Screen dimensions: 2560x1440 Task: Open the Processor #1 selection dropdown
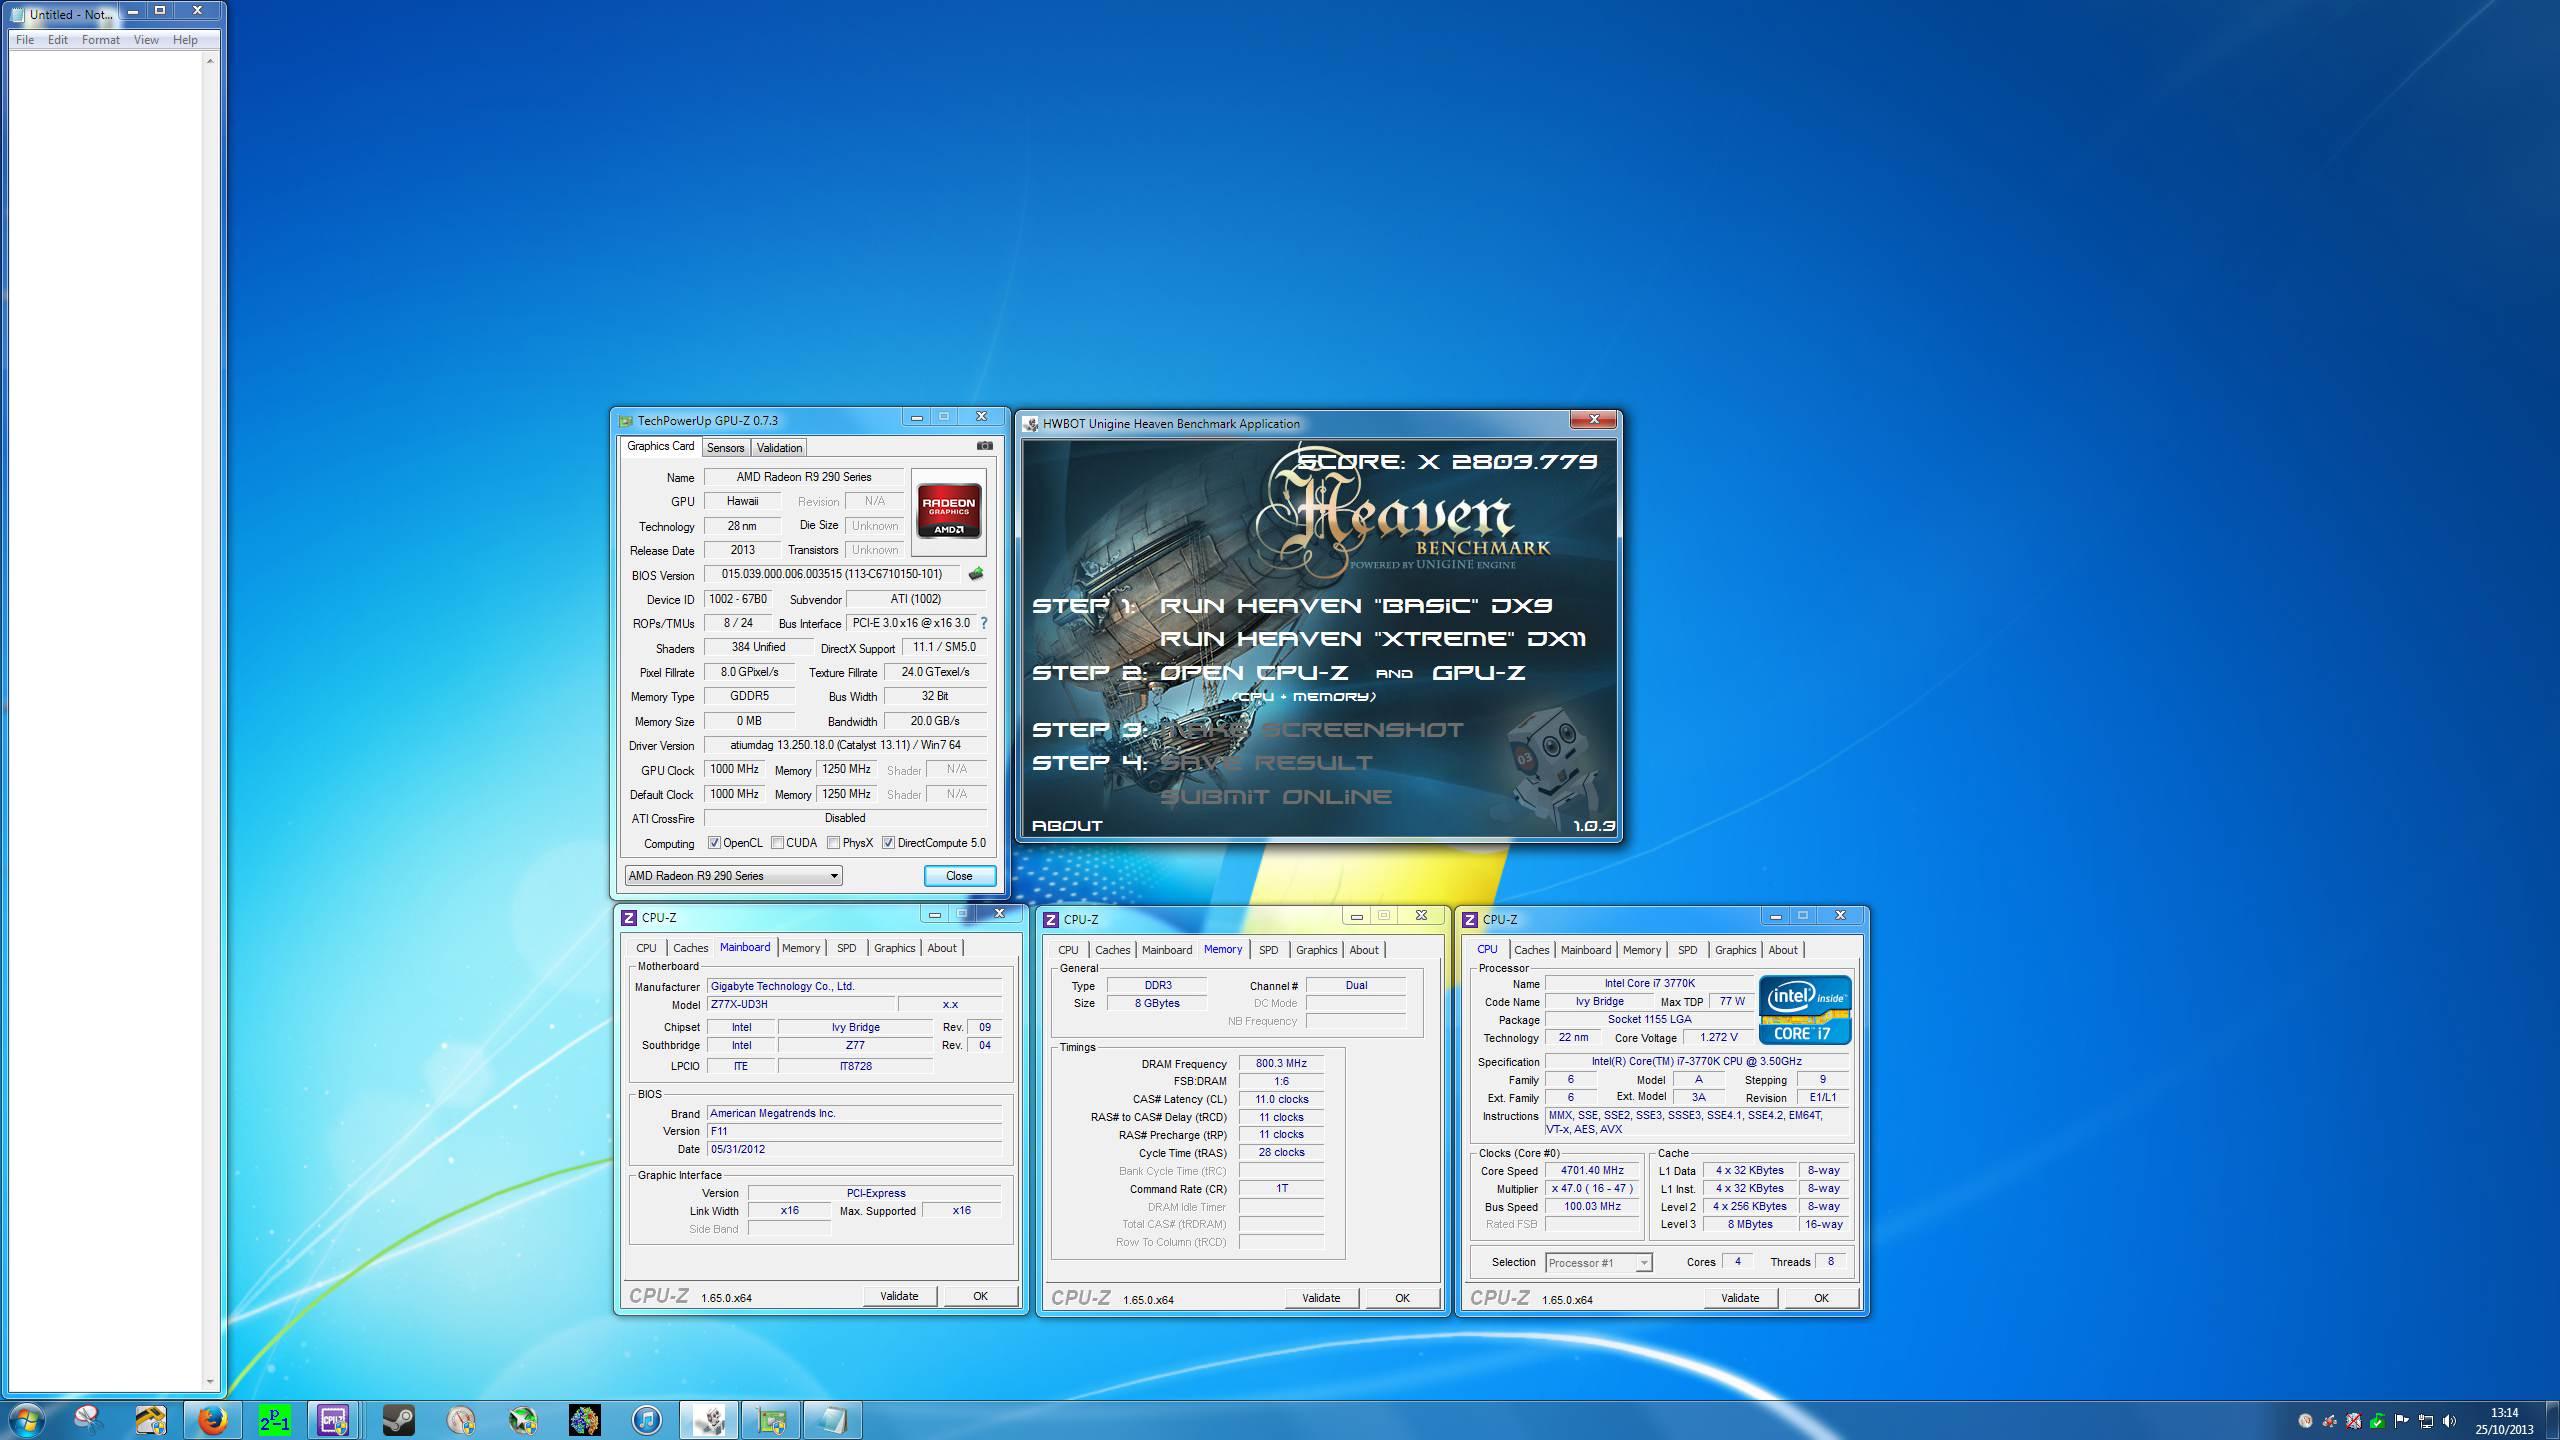[x=1598, y=1263]
